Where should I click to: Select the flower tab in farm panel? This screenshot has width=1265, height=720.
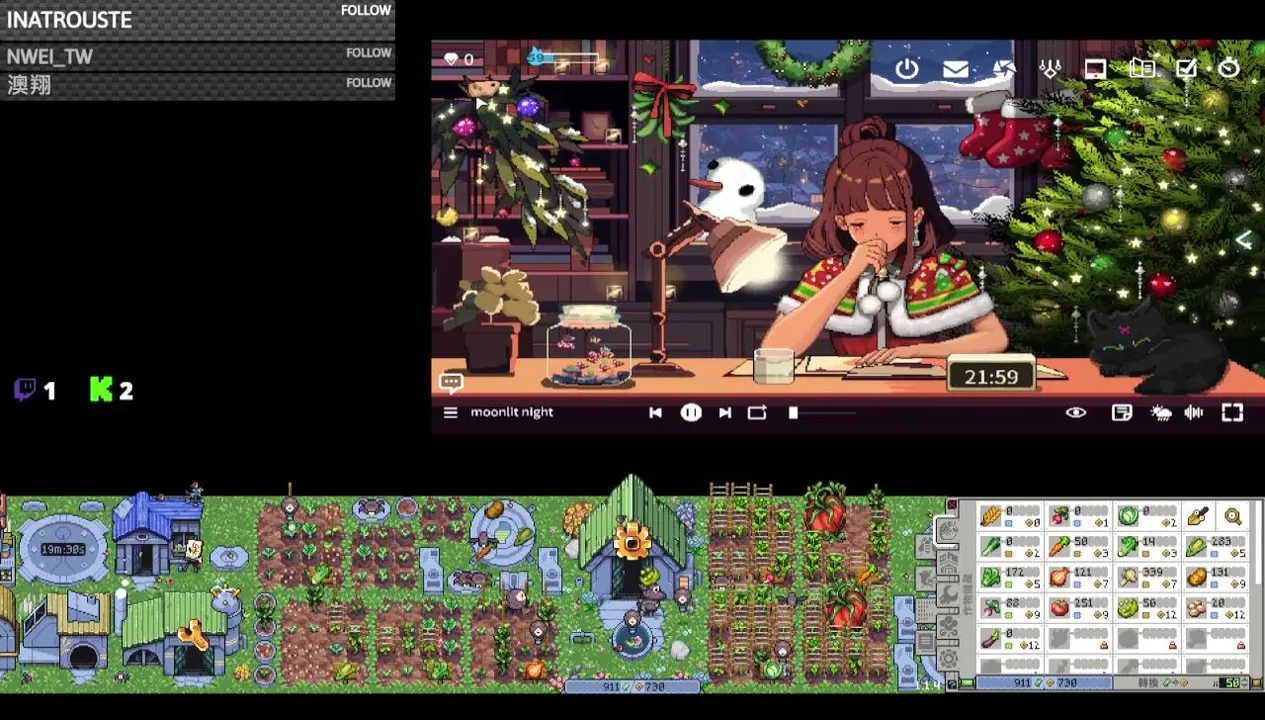(x=947, y=629)
